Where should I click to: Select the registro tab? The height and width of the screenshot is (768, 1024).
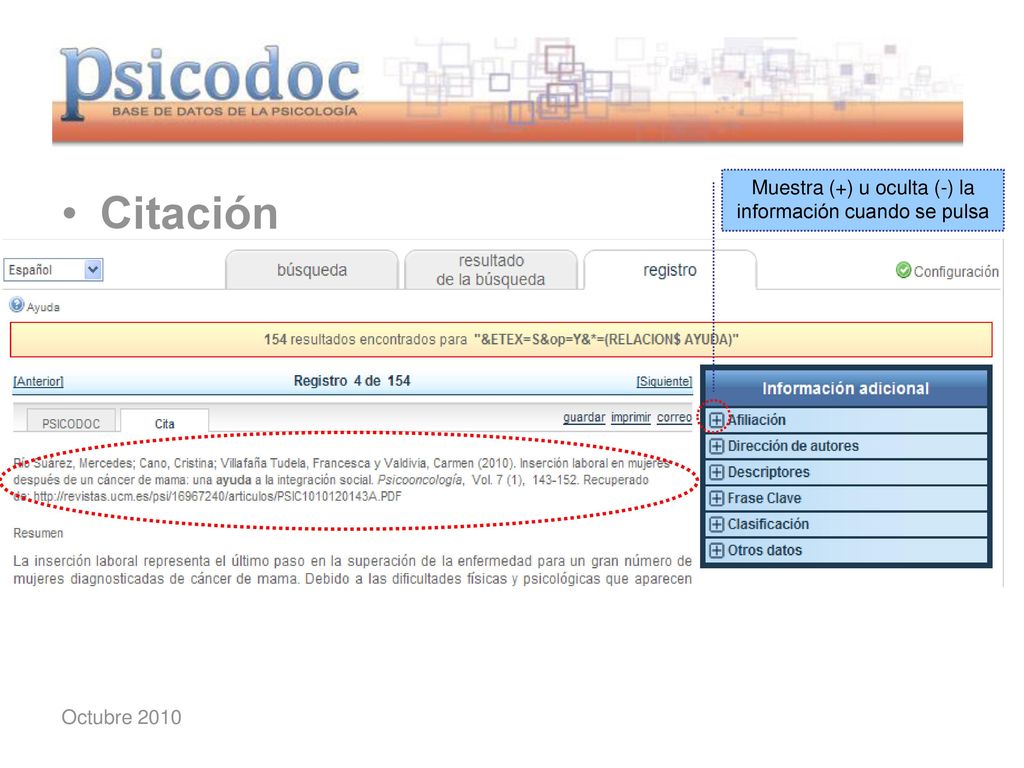pyautogui.click(x=670, y=270)
